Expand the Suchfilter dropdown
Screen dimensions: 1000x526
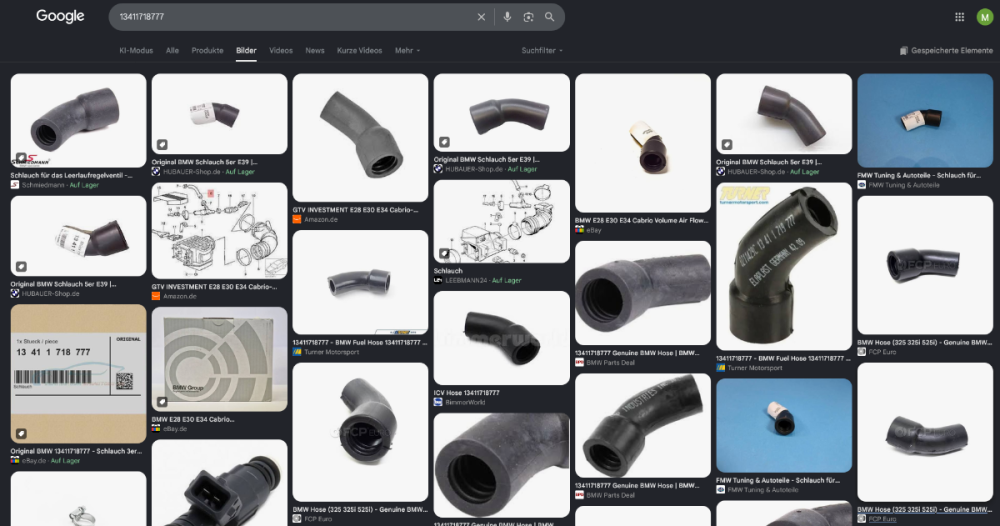pyautogui.click(x=542, y=50)
